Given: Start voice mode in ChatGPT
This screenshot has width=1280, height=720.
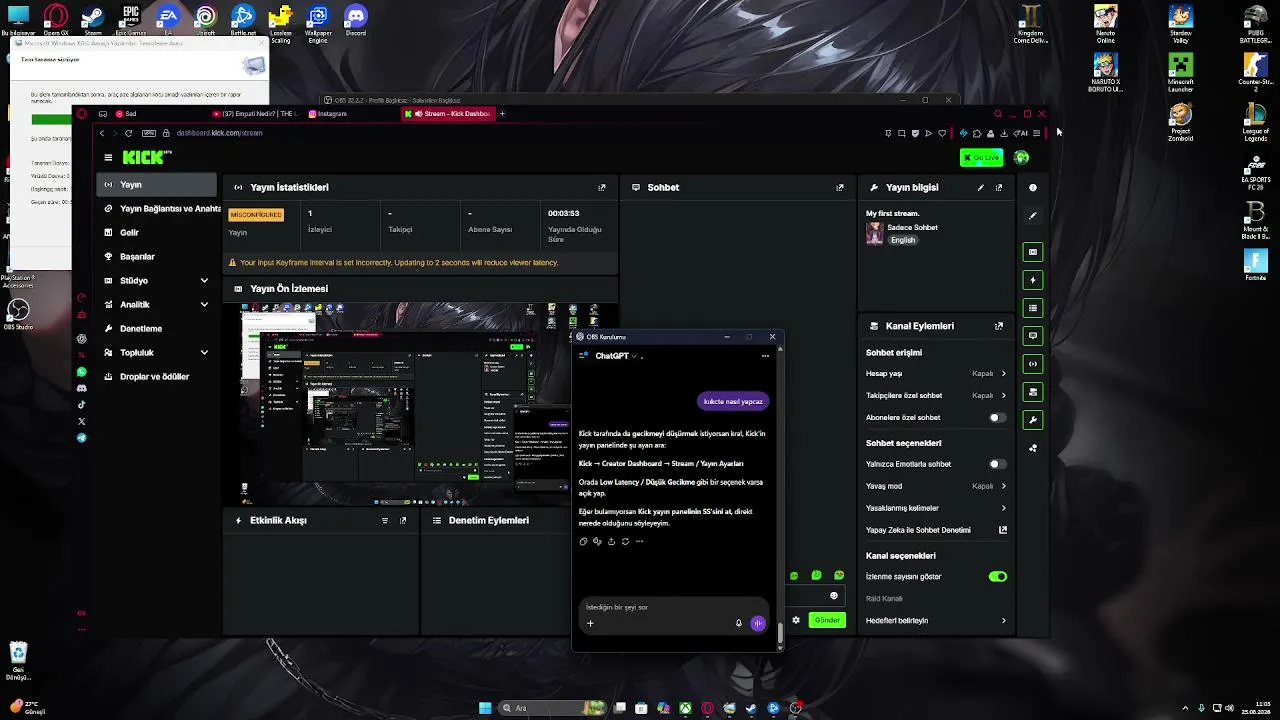Looking at the screenshot, I should point(758,623).
